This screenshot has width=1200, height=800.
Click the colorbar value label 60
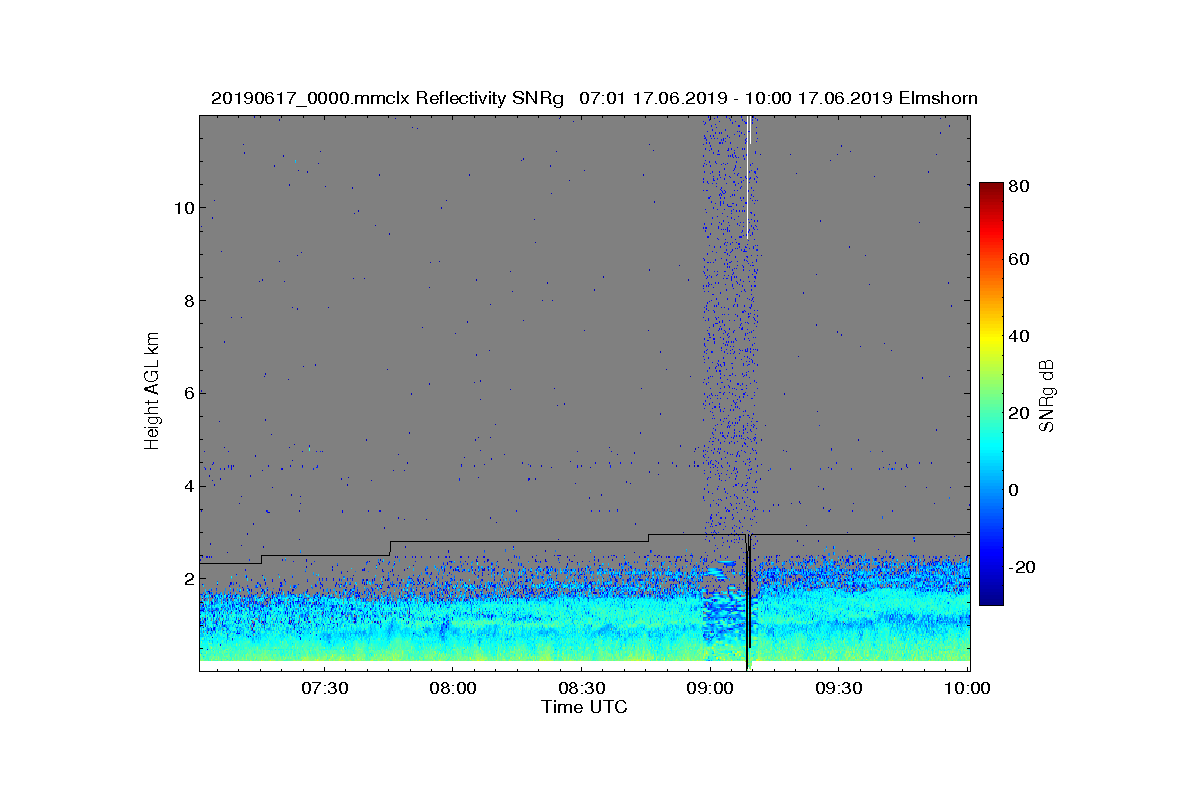pos(1020,259)
